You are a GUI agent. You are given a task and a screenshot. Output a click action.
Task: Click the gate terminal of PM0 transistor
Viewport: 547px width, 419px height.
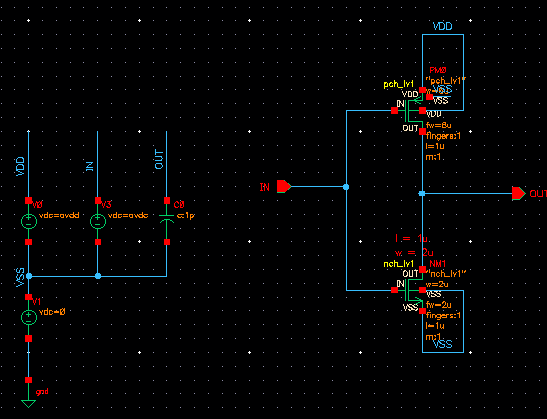(394, 111)
